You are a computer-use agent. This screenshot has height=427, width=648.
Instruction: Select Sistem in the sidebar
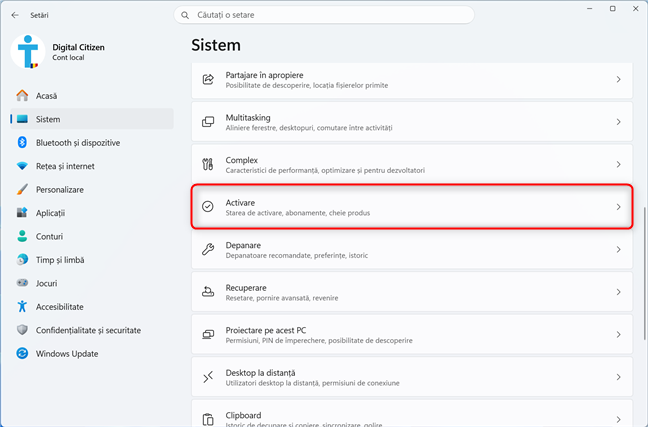(92, 119)
